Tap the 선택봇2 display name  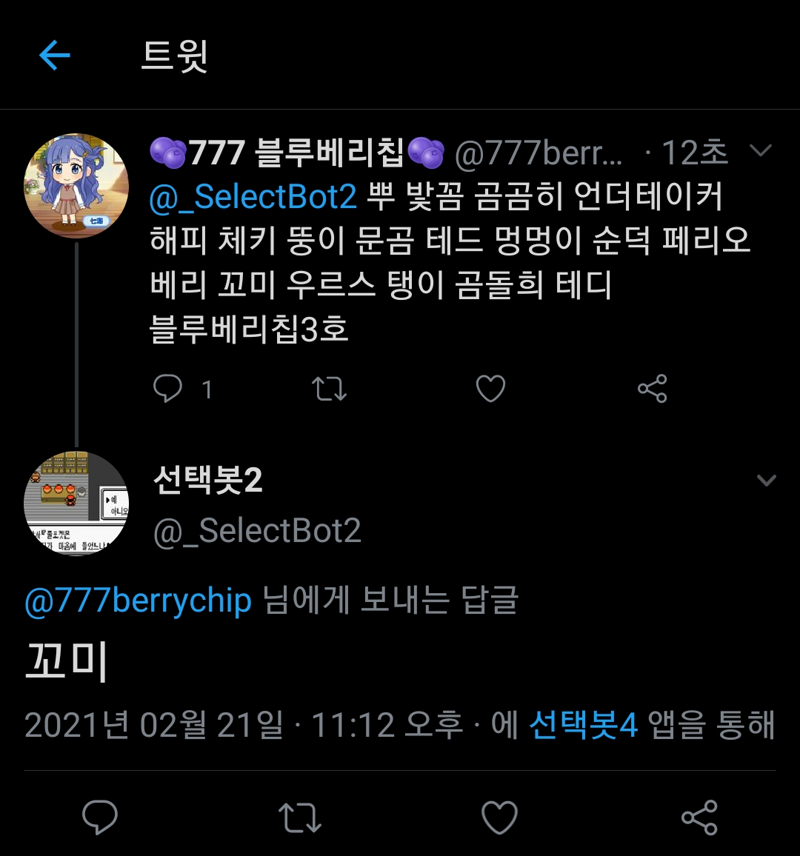[x=208, y=481]
